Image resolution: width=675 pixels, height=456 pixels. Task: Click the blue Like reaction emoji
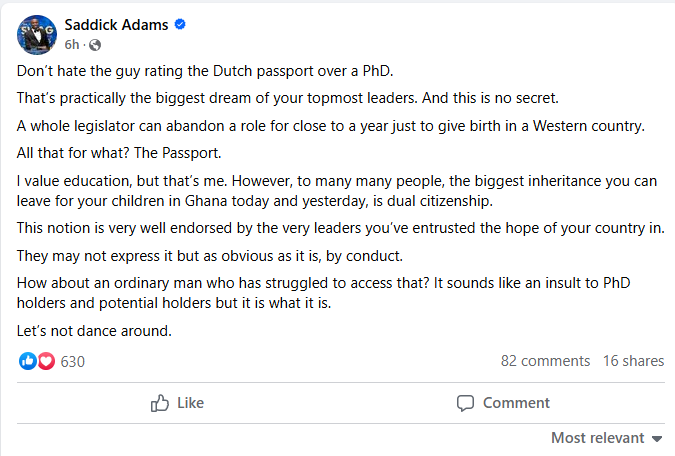pos(28,361)
